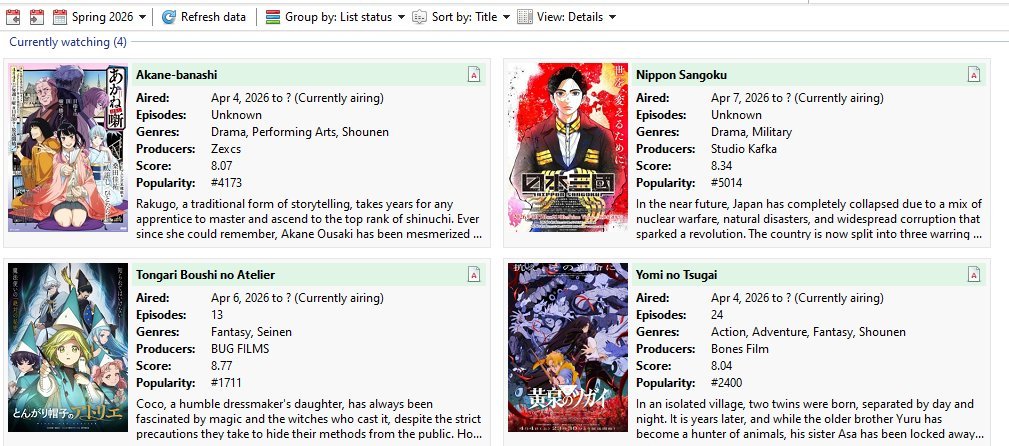This screenshot has width=1009, height=446.
Task: Click the popularity rank #5014
Action: coord(727,183)
